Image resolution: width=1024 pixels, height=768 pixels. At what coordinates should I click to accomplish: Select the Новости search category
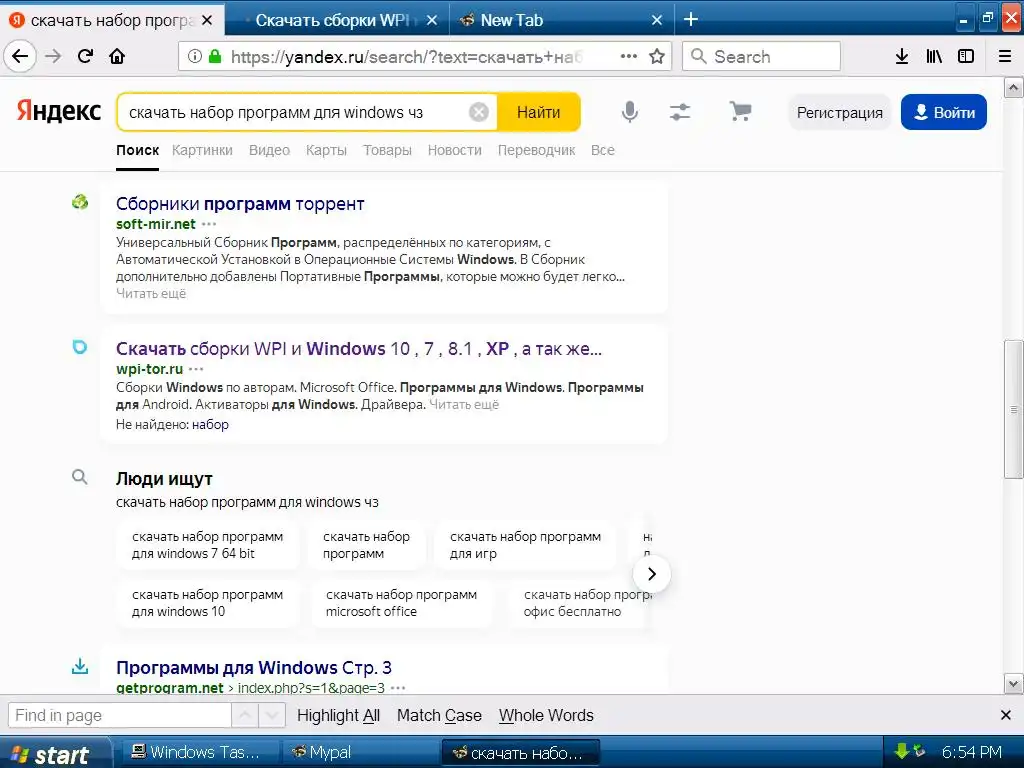(455, 150)
